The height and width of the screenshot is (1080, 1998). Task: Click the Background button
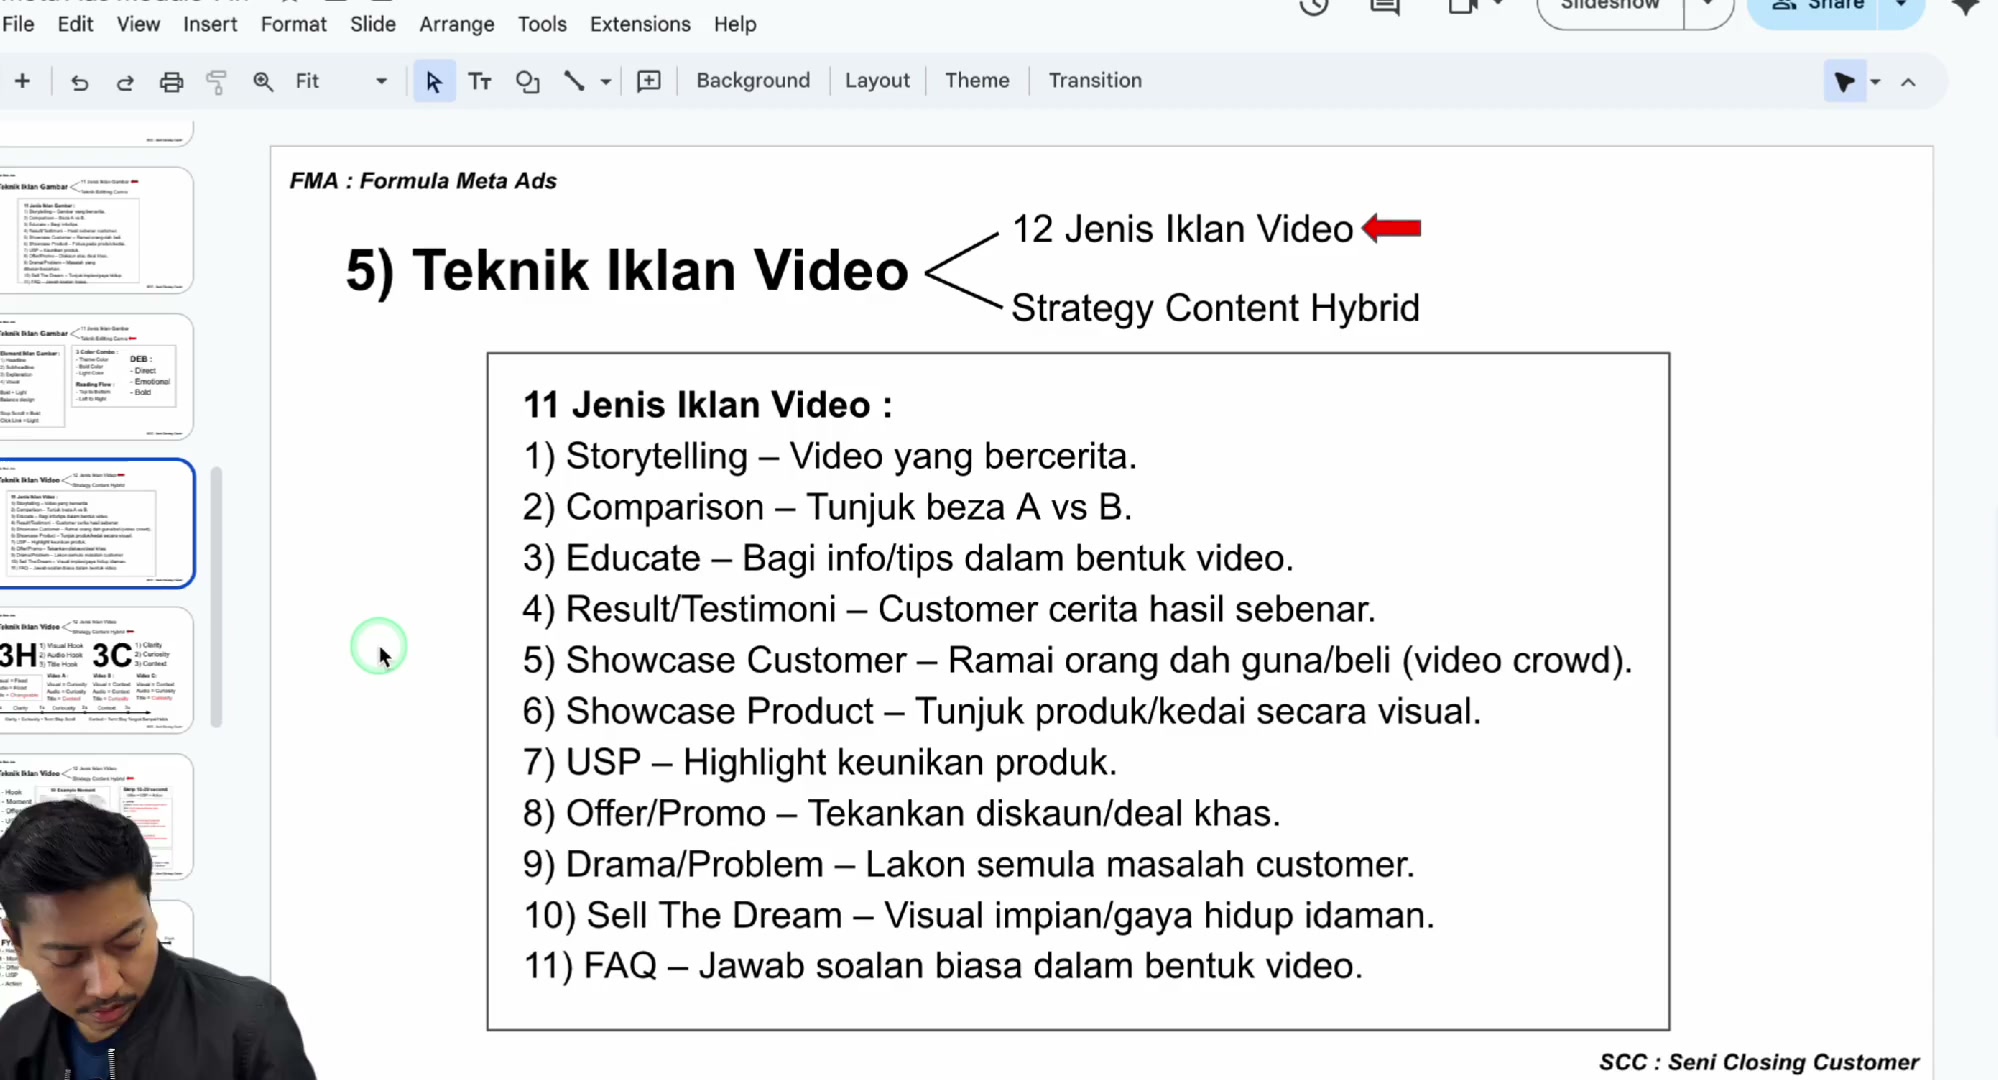(753, 81)
